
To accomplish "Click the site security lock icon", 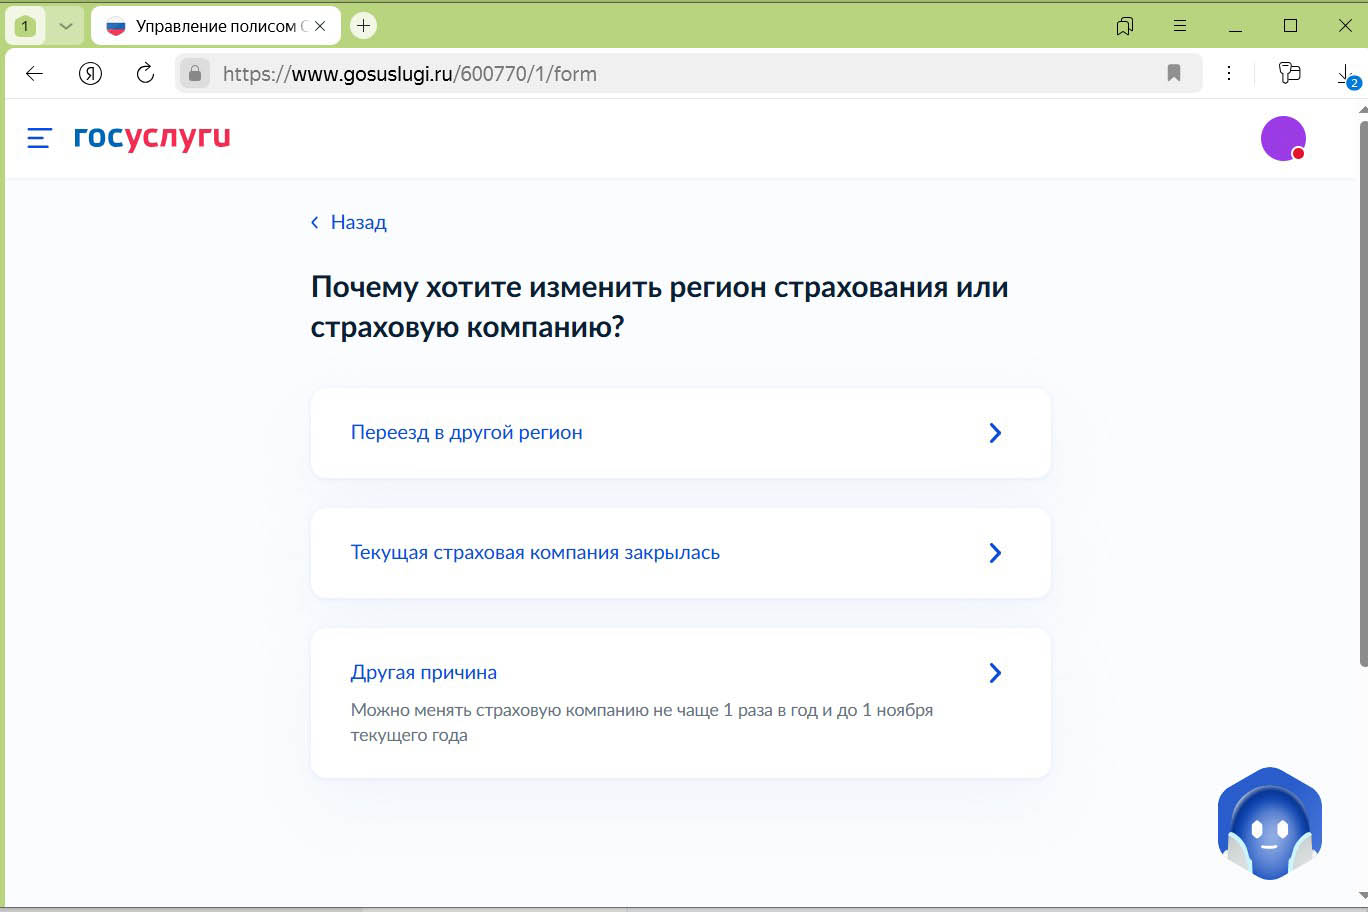I will (x=195, y=73).
